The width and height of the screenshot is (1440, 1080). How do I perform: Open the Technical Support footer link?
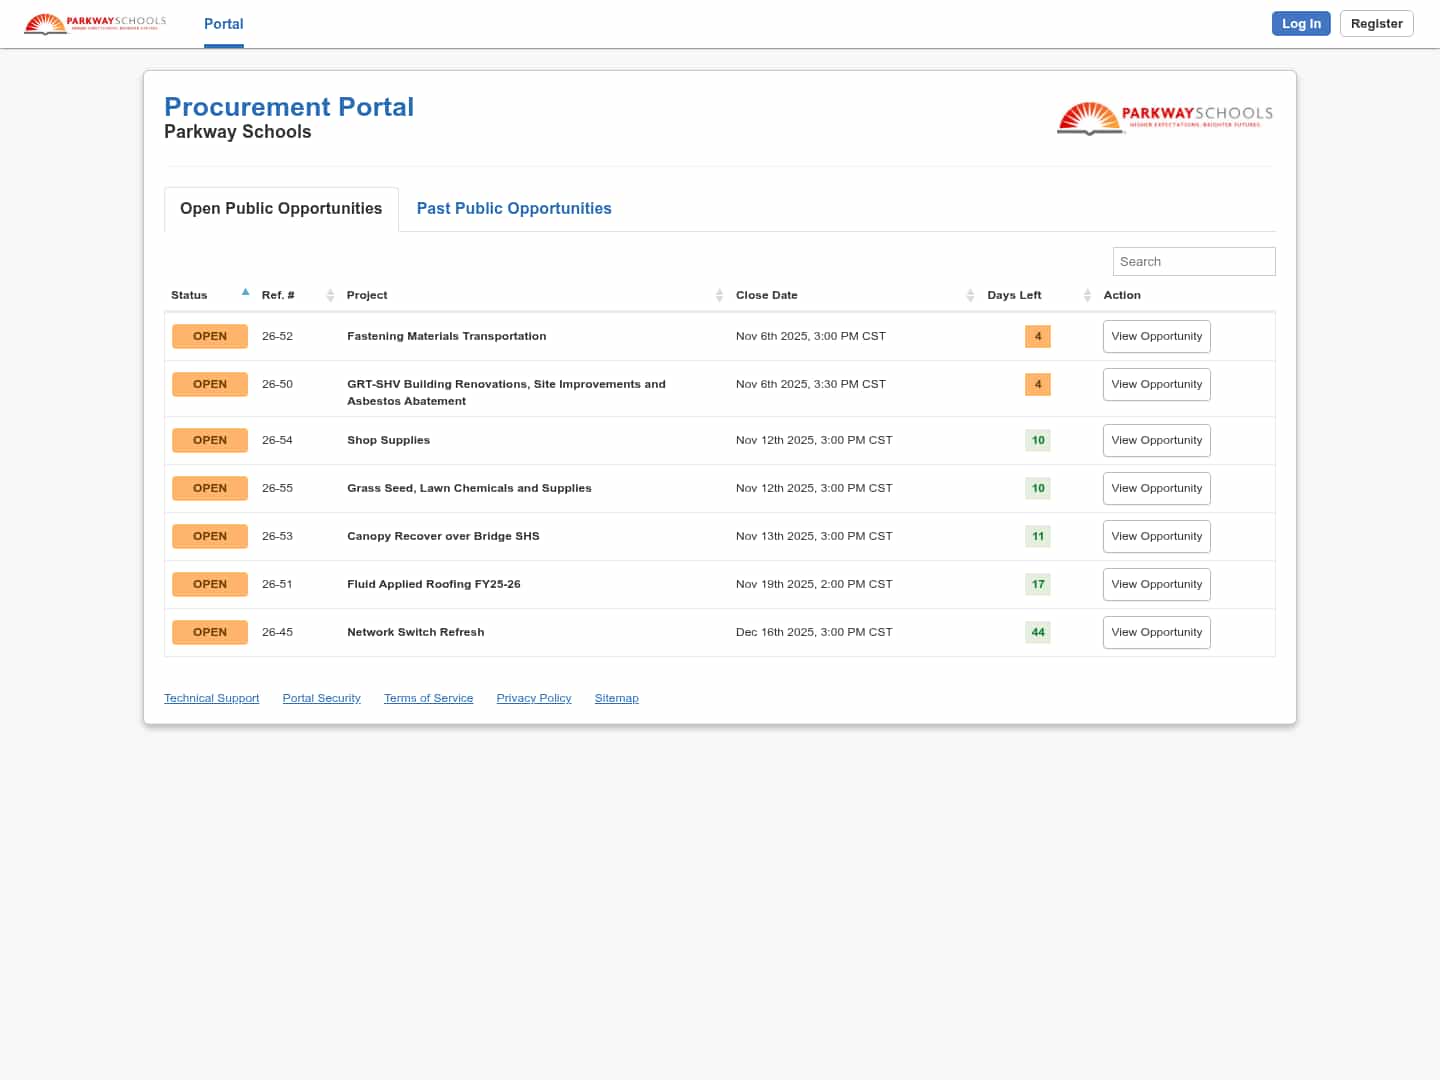tap(211, 698)
